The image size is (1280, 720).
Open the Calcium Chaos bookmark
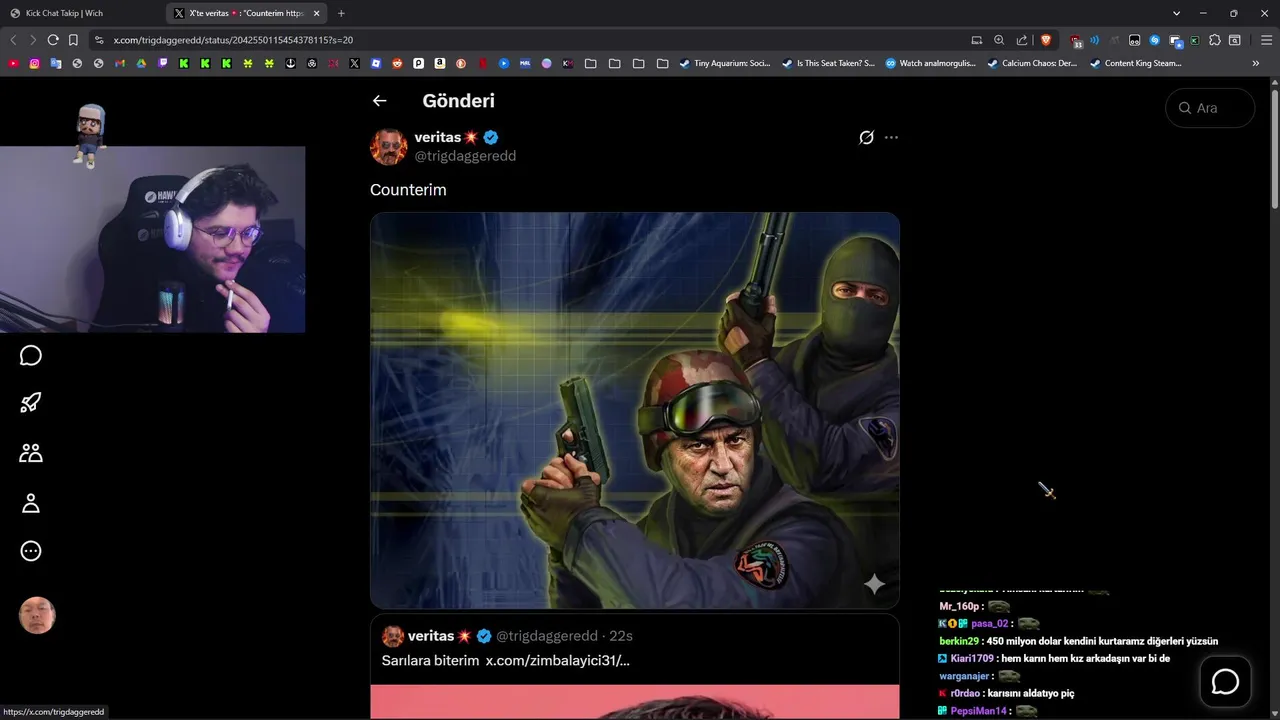point(1032,63)
